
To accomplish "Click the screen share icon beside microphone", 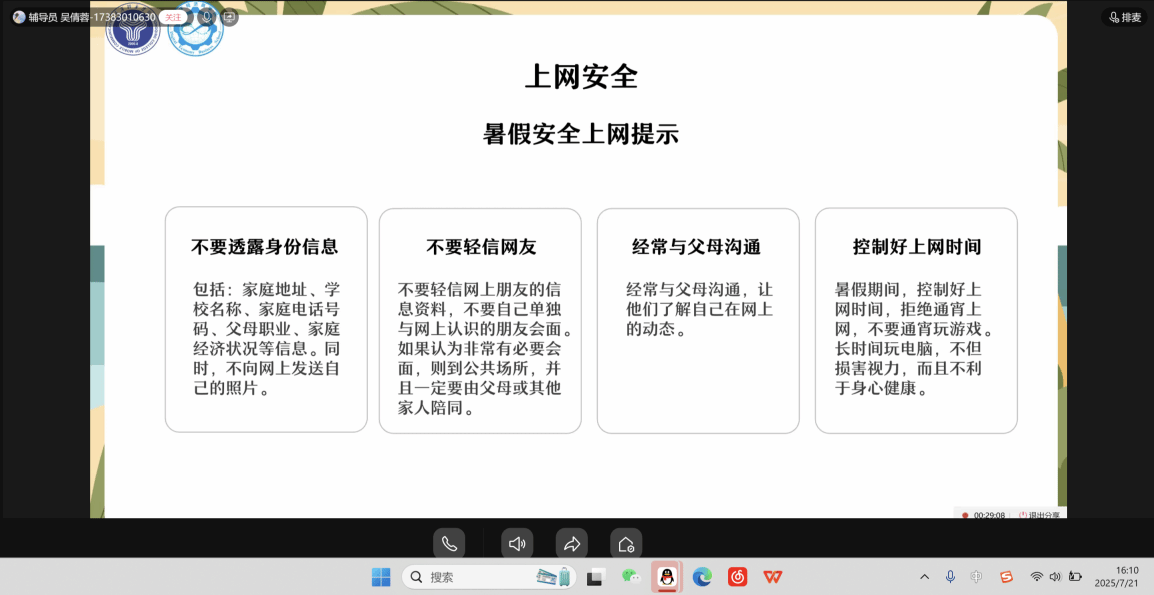I will pyautogui.click(x=230, y=17).
